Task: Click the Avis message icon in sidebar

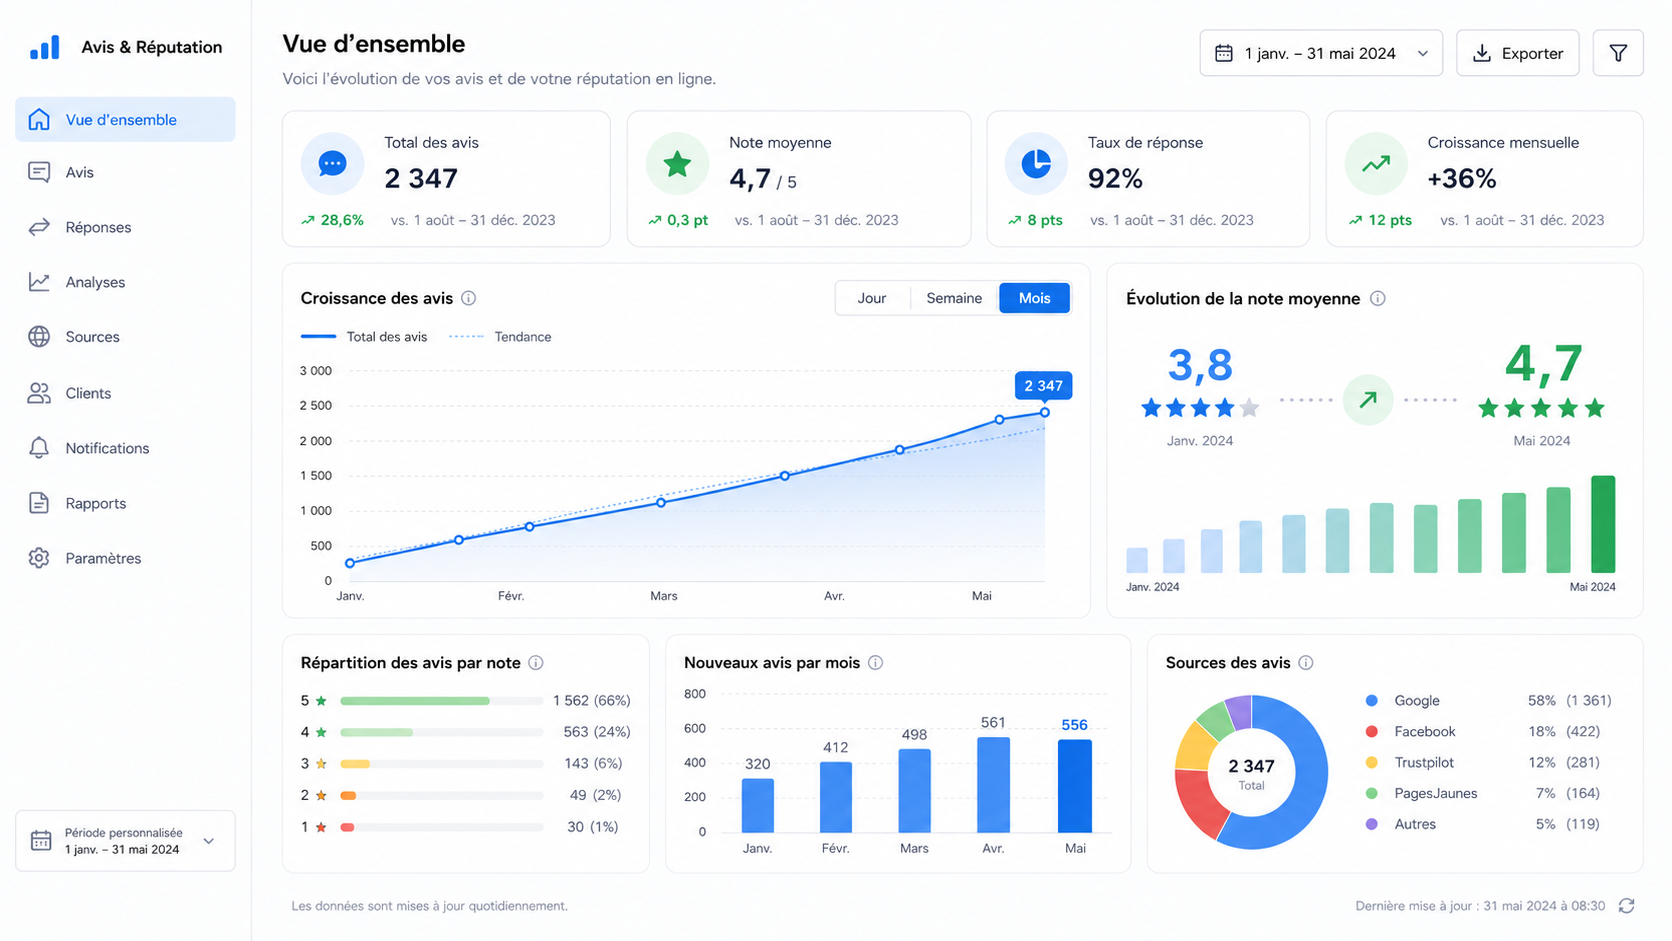Action: tap(39, 172)
